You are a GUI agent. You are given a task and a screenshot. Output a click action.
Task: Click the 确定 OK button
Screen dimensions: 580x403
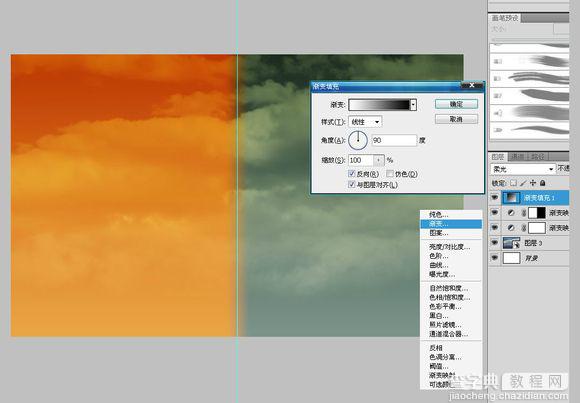click(x=456, y=104)
